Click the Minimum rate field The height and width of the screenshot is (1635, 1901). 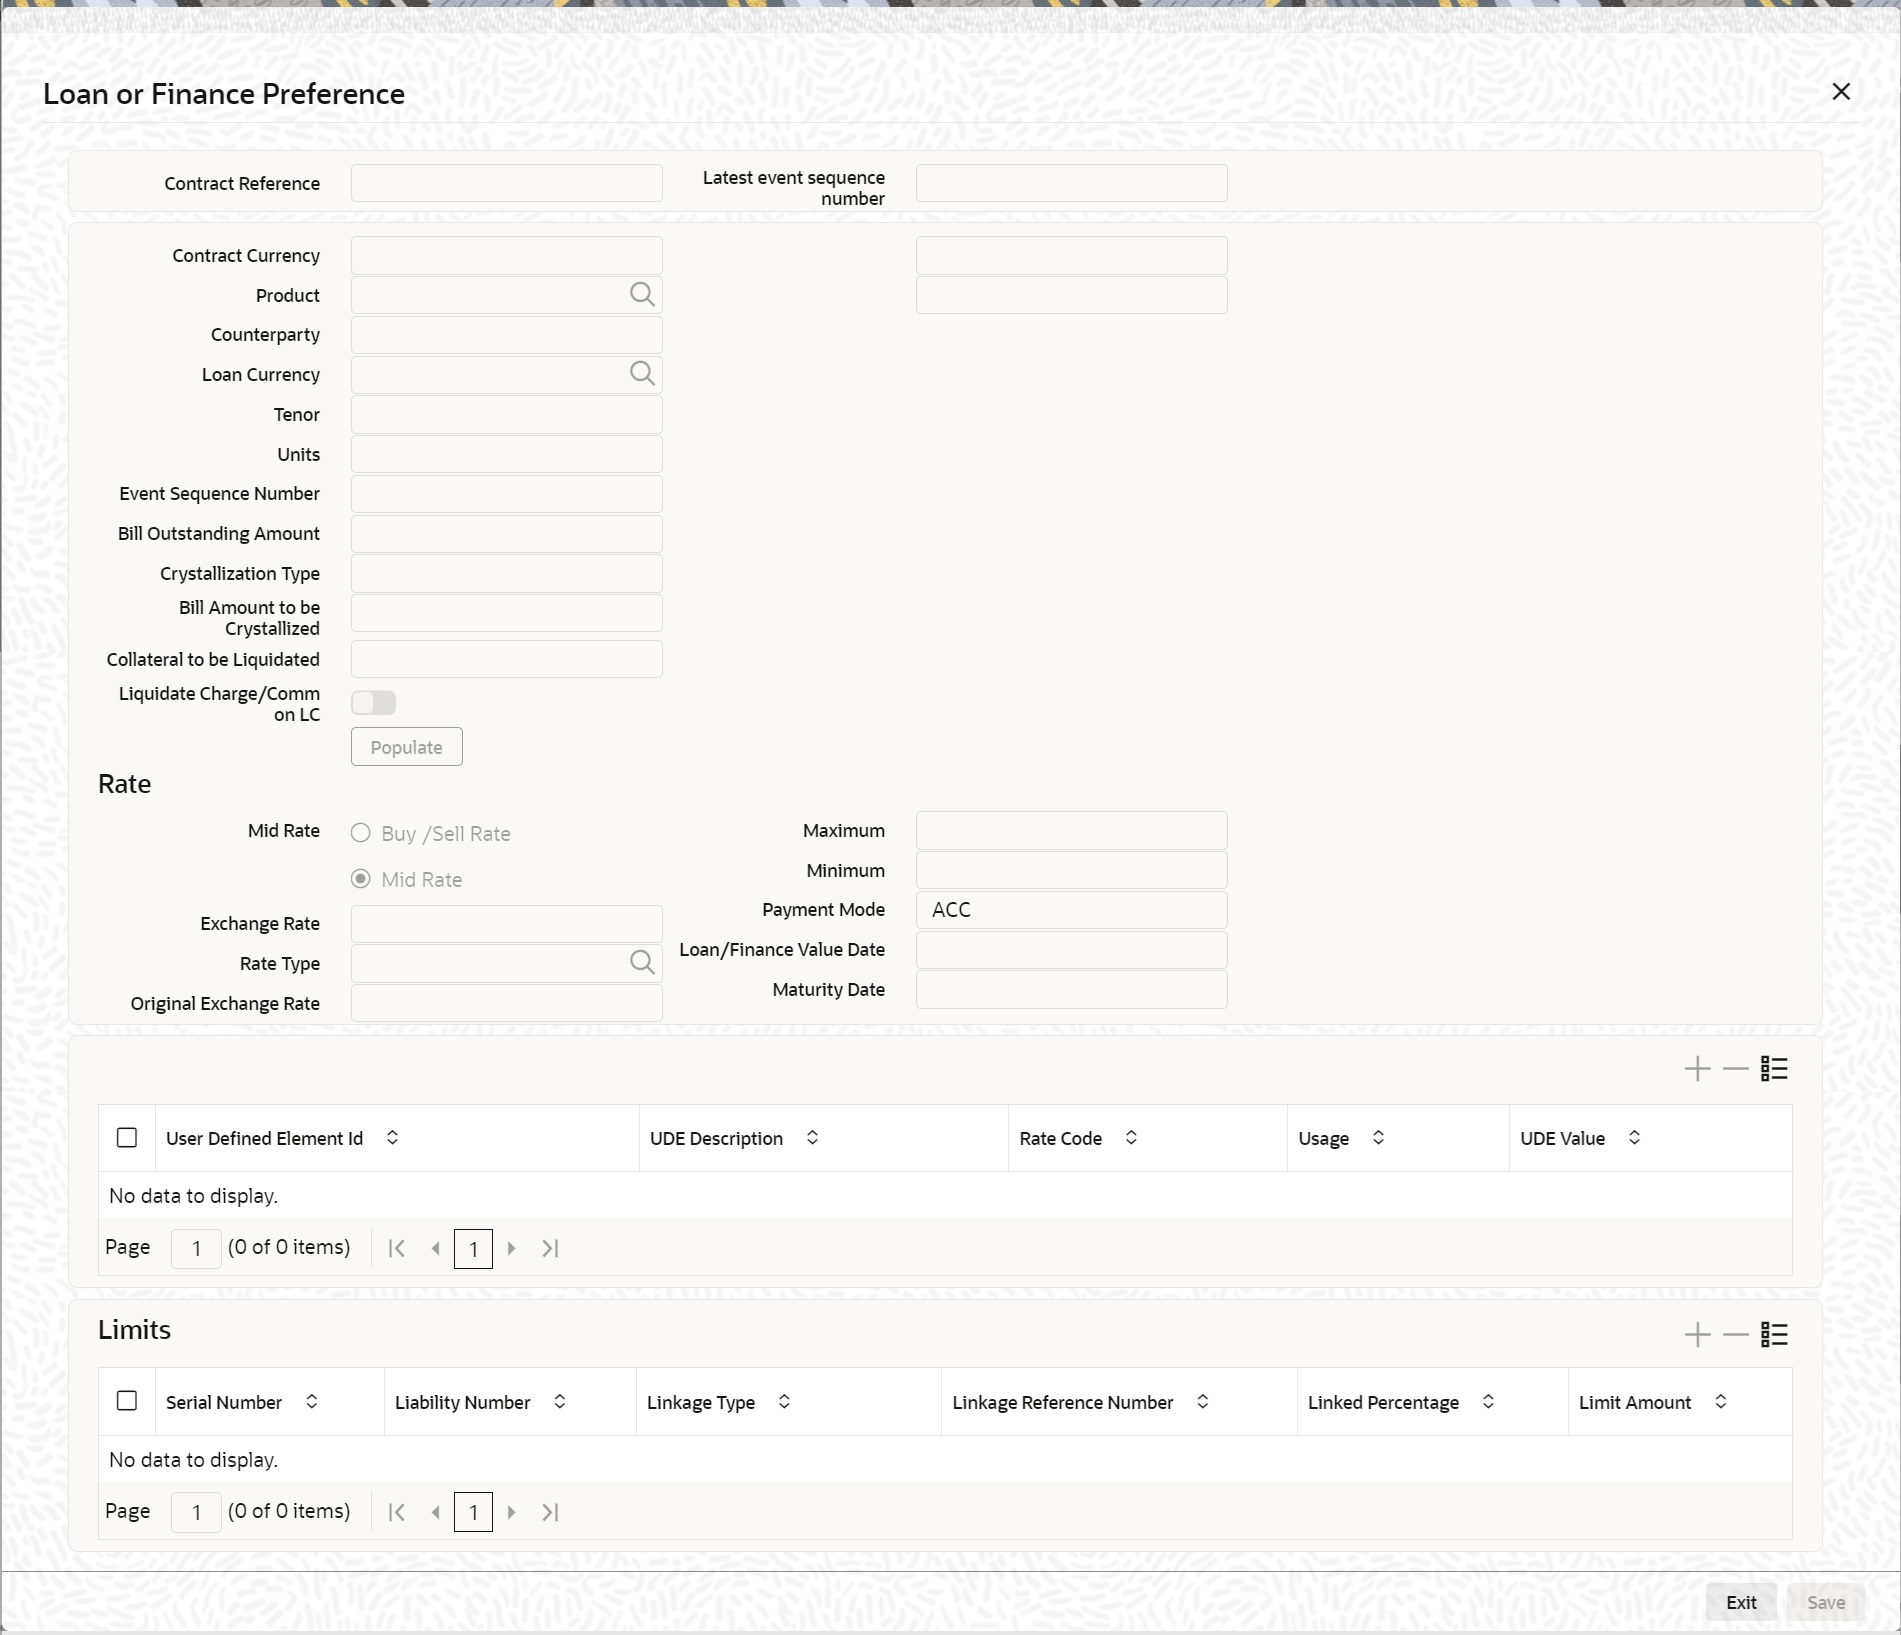[x=1072, y=870]
